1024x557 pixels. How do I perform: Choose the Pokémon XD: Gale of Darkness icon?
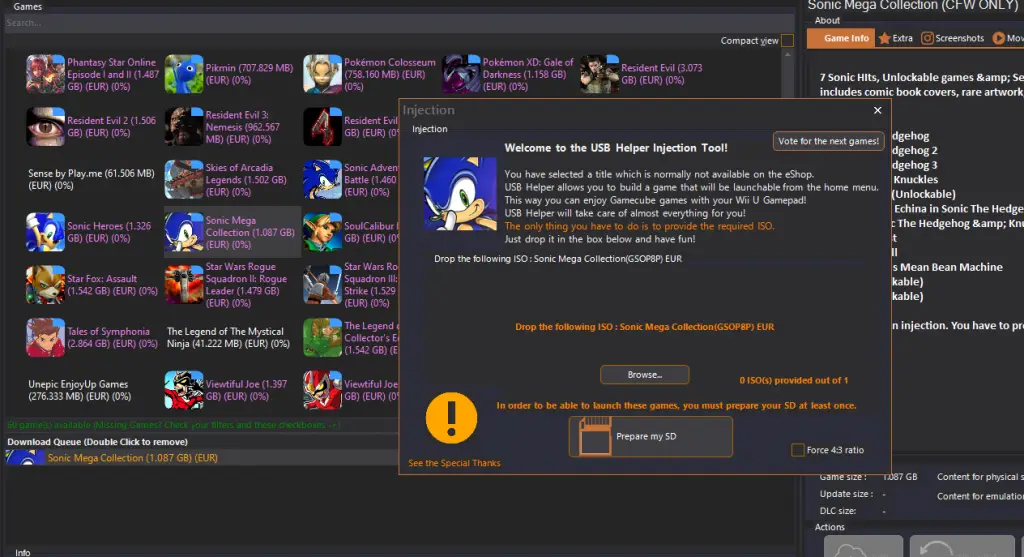click(460, 74)
